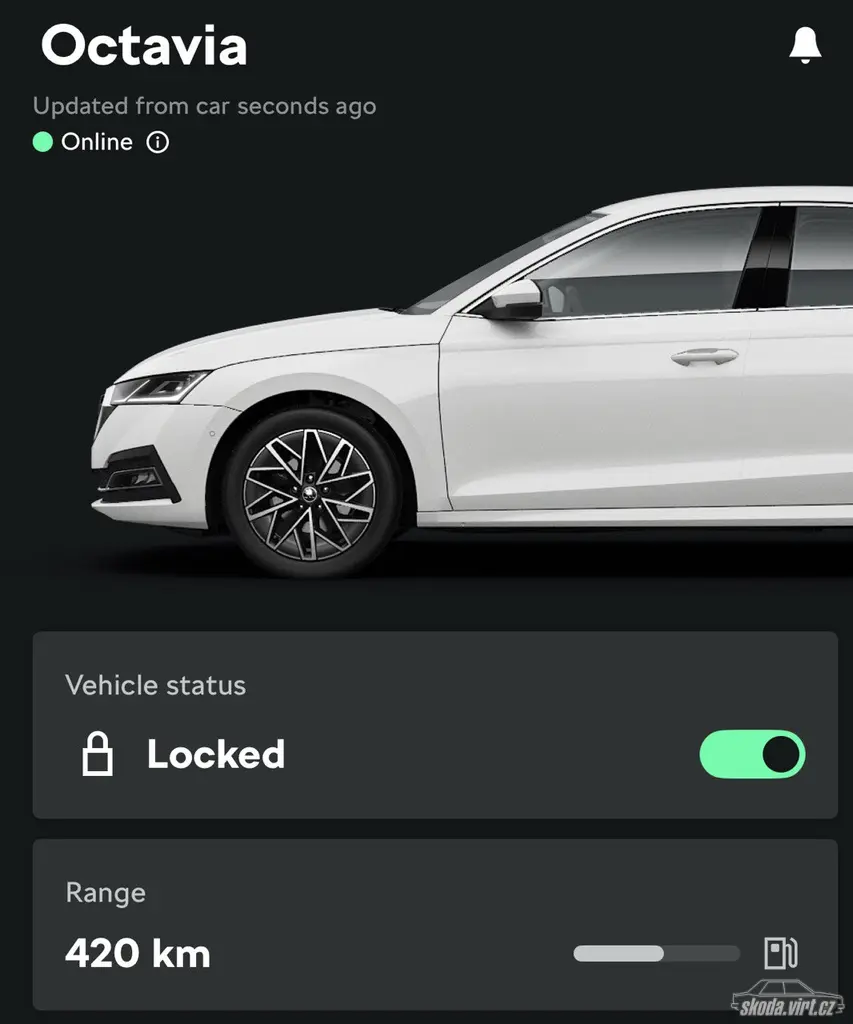Tap the Octavia vehicle title
The width and height of the screenshot is (853, 1024).
pos(144,46)
